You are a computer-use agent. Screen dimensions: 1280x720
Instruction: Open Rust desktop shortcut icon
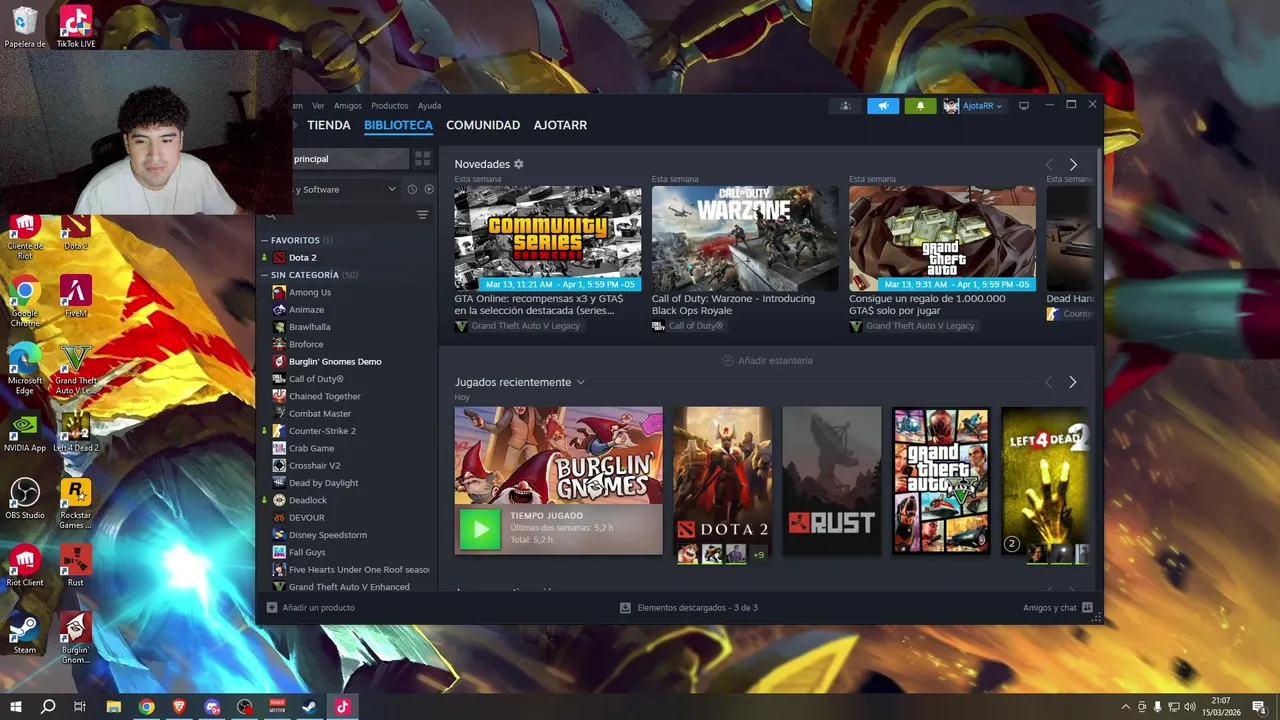pyautogui.click(x=75, y=559)
